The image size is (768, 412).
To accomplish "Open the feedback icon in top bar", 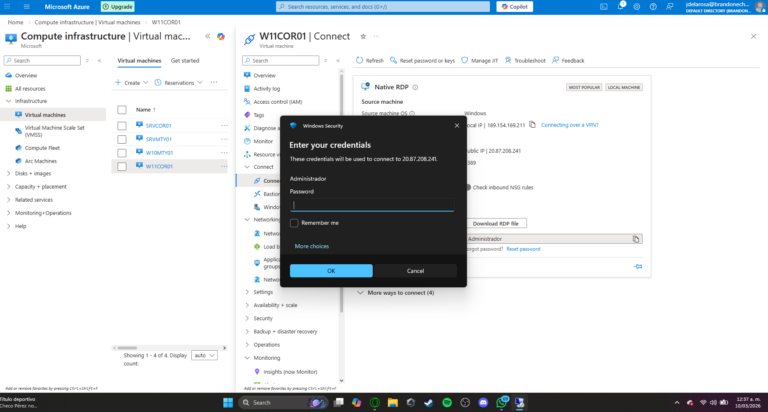I will (x=669, y=6).
